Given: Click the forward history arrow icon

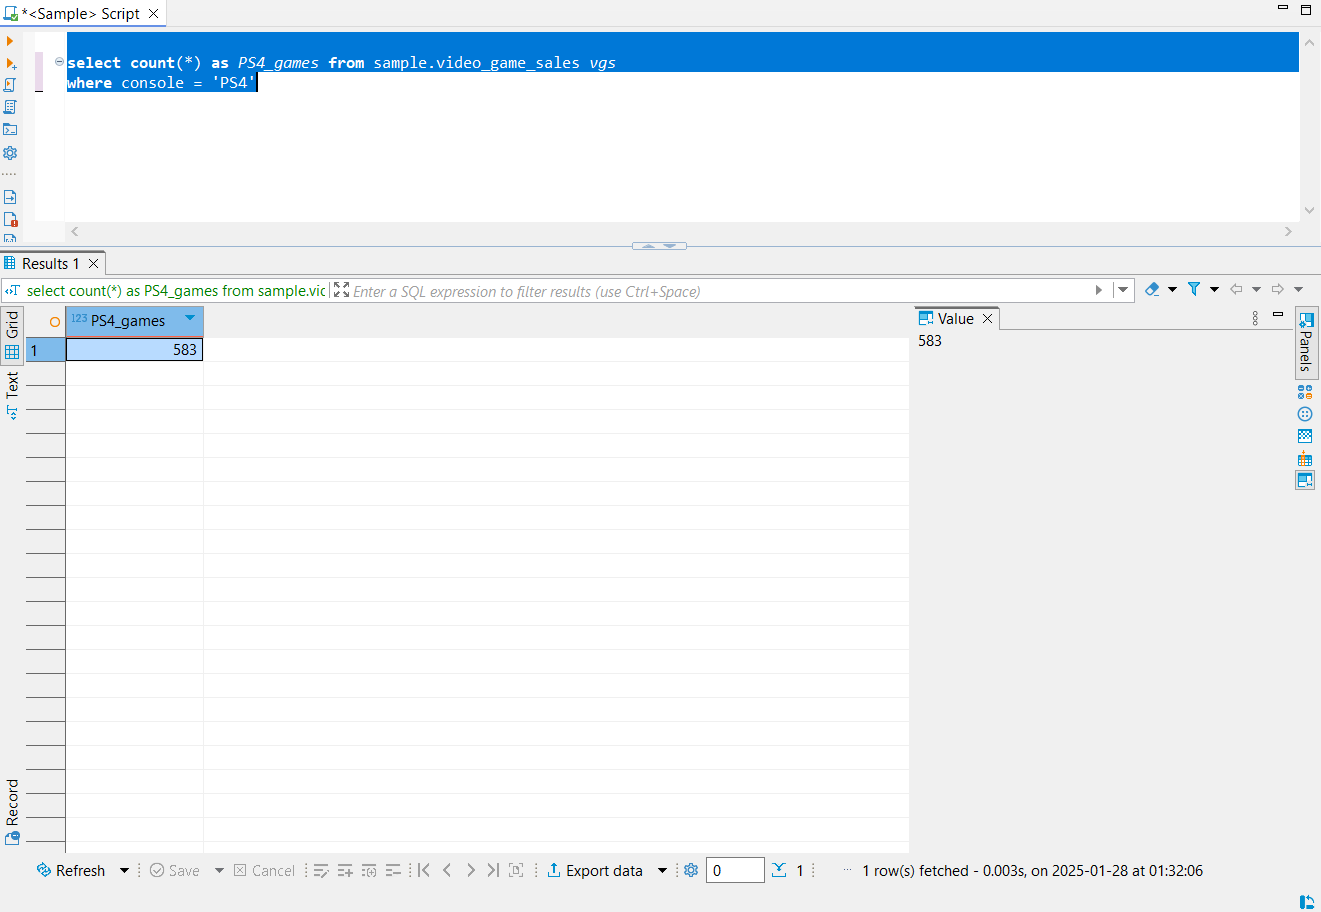Looking at the screenshot, I should [1278, 289].
